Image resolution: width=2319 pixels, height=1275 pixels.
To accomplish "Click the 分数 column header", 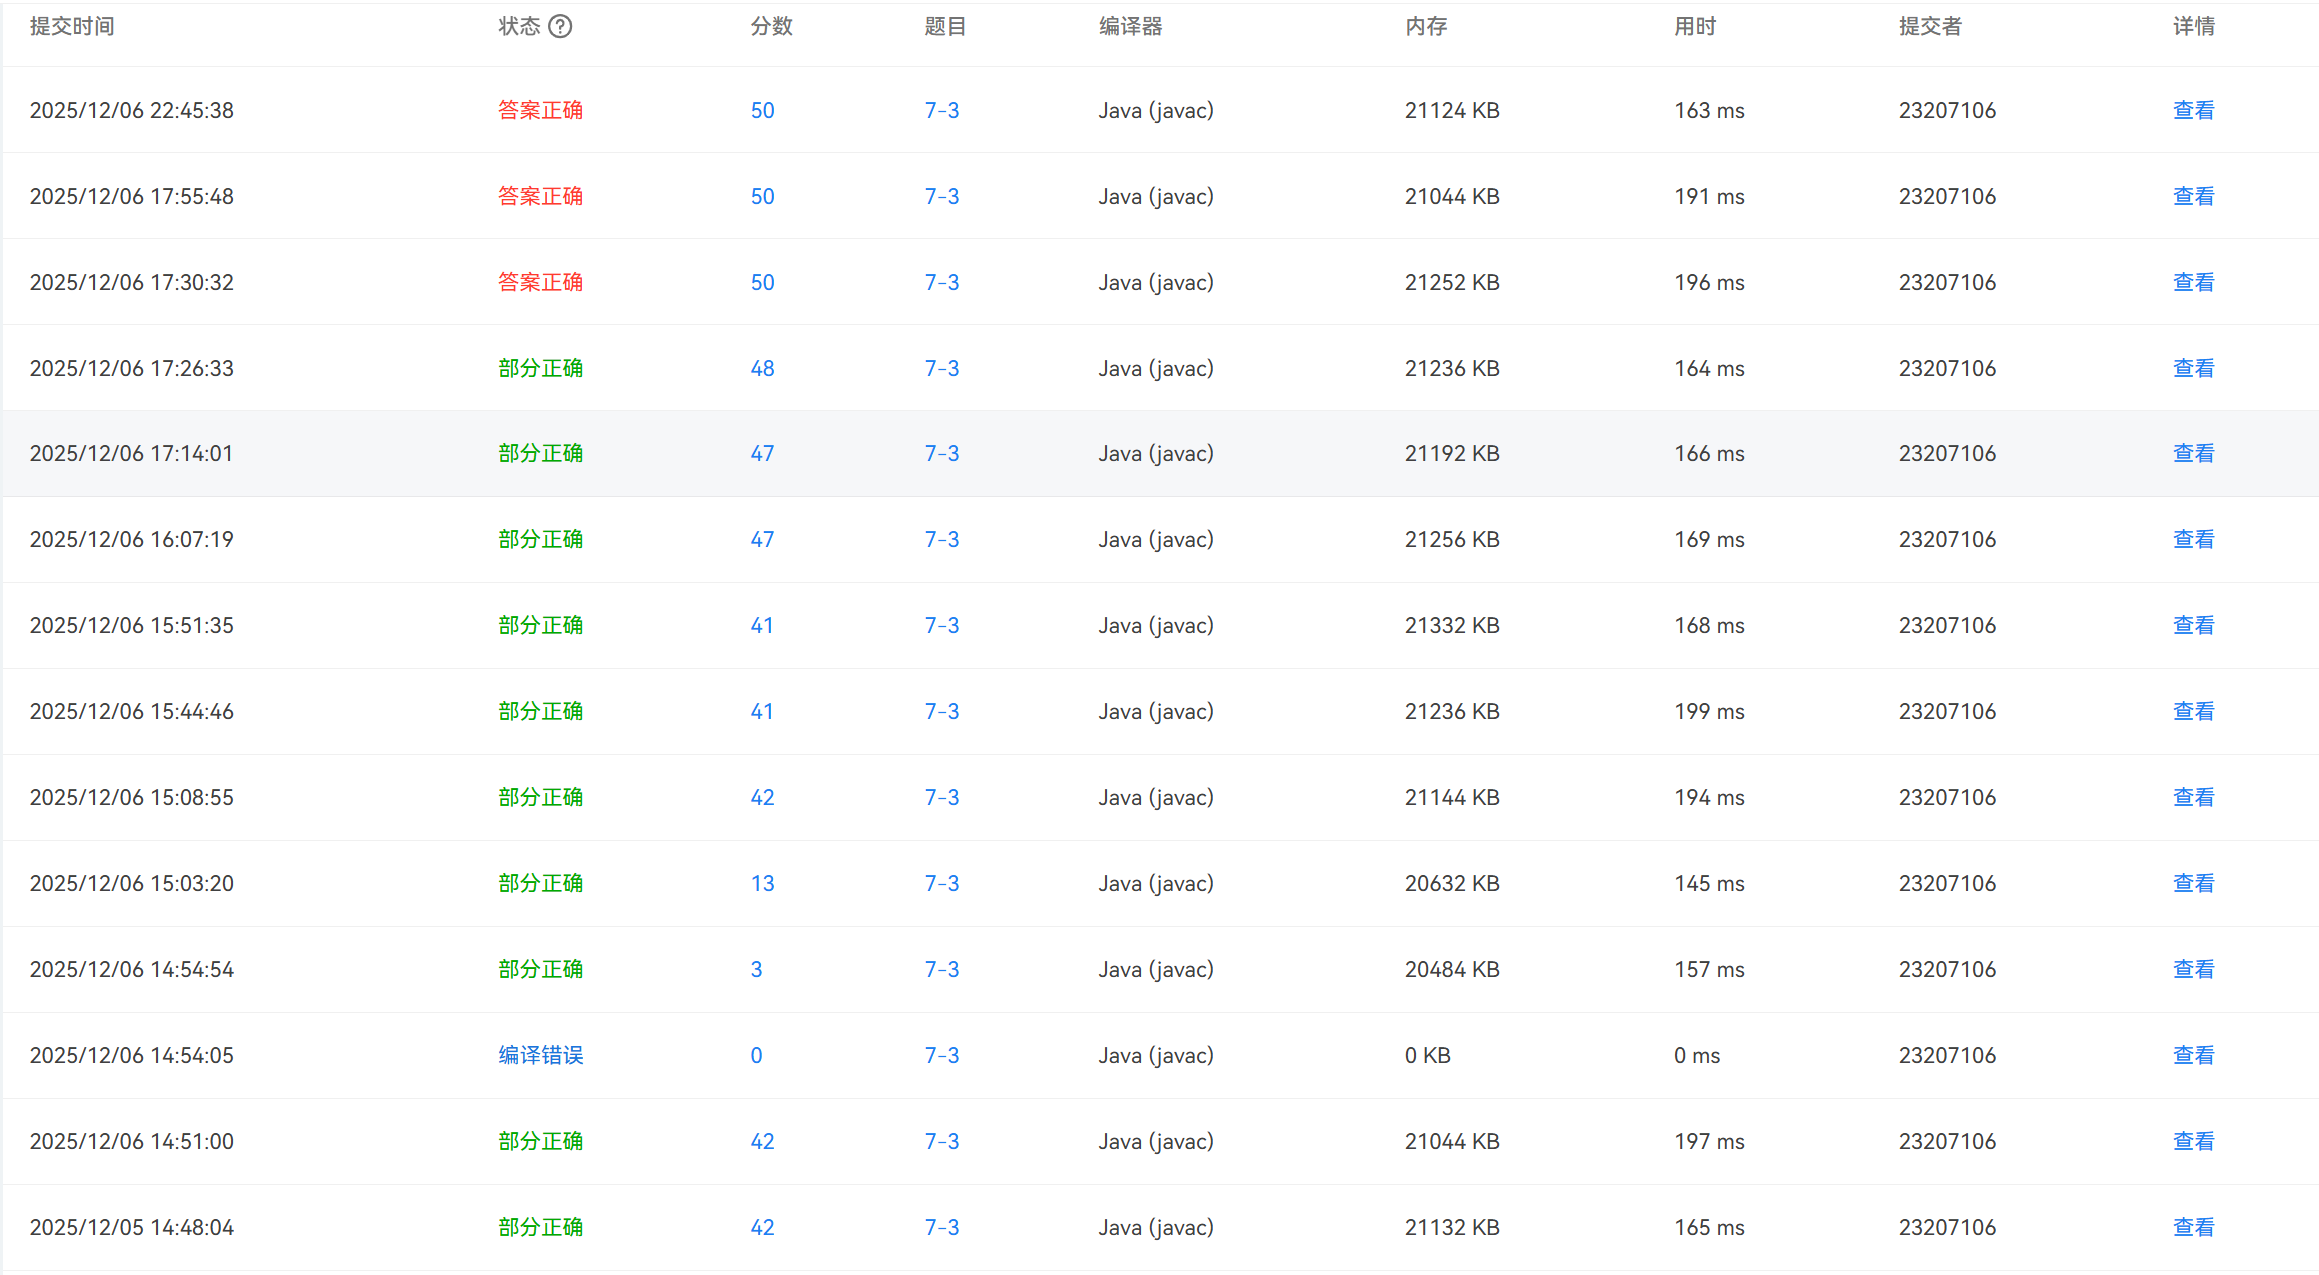I will pos(771,27).
